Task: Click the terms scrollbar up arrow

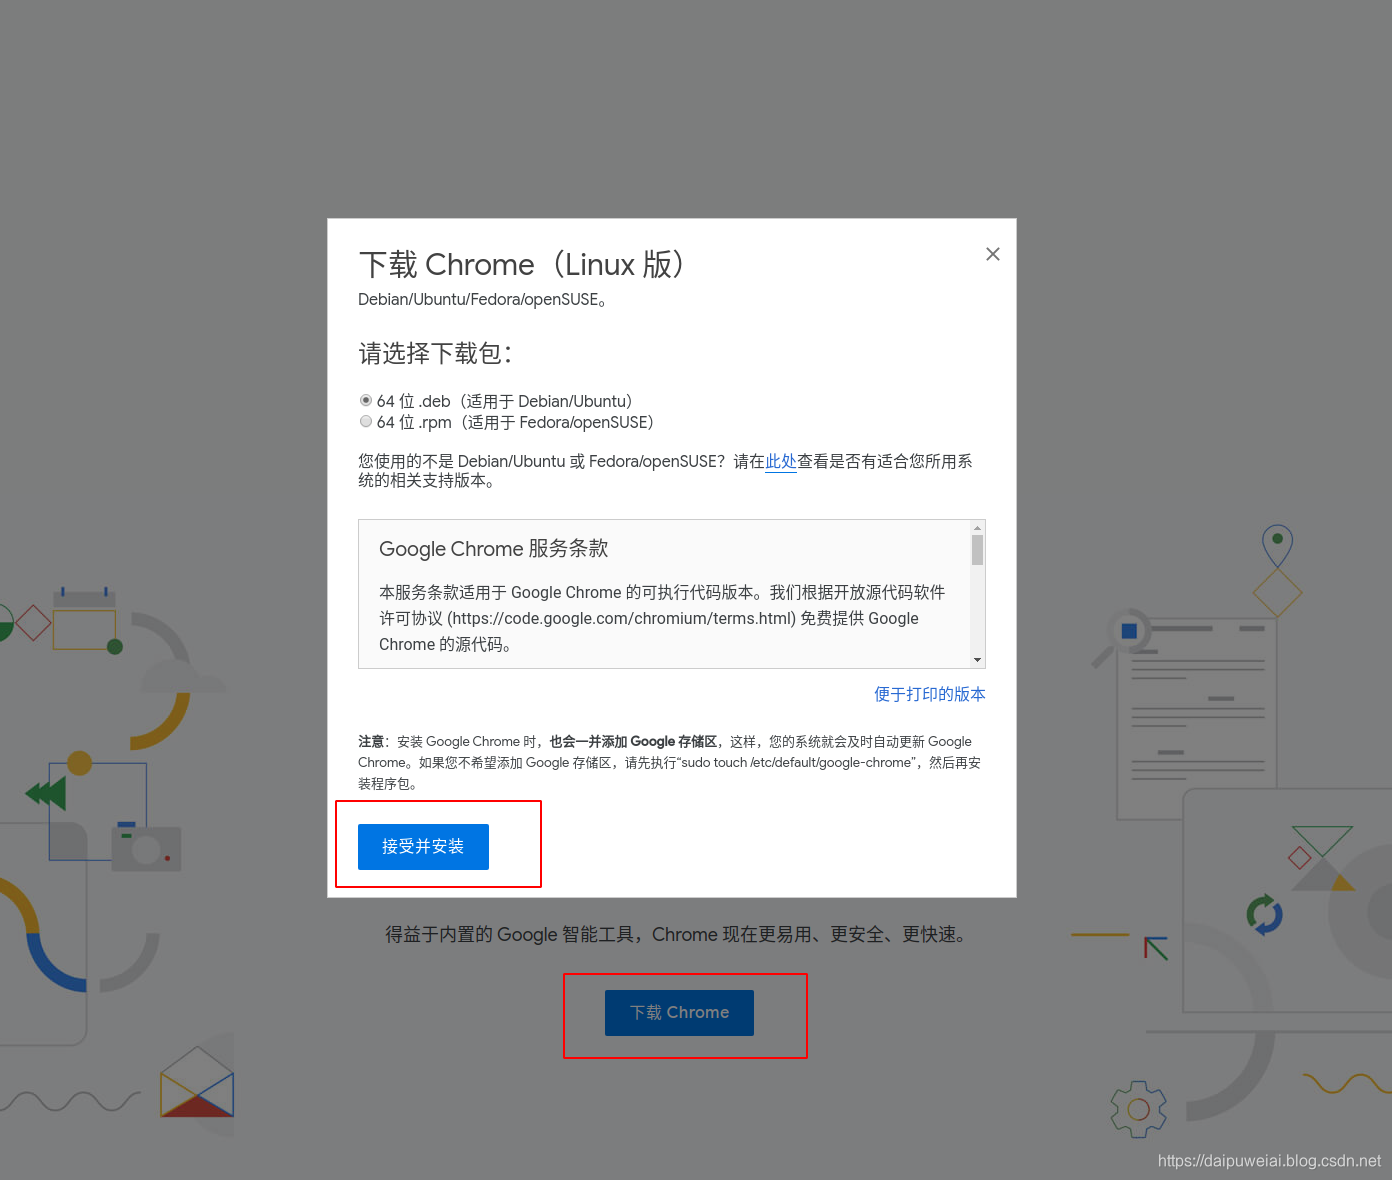Action: (x=977, y=527)
